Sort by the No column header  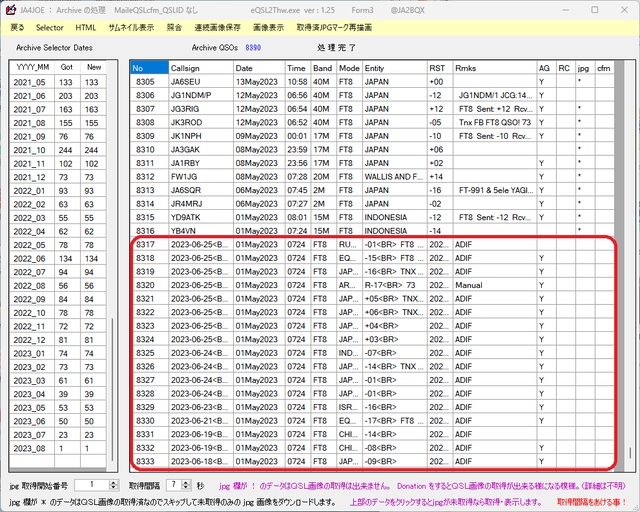point(149,68)
